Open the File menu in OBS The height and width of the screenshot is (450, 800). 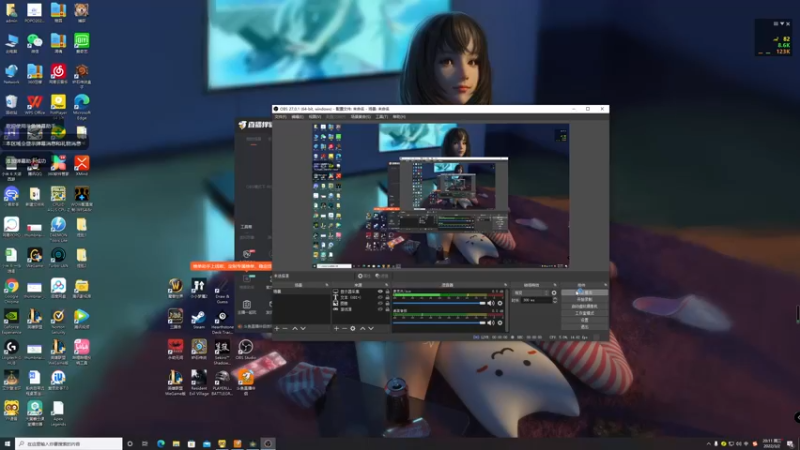pos(280,117)
